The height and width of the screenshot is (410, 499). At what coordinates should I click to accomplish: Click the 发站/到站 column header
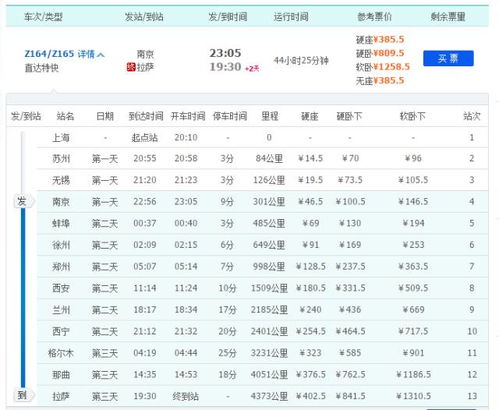[x=144, y=17]
